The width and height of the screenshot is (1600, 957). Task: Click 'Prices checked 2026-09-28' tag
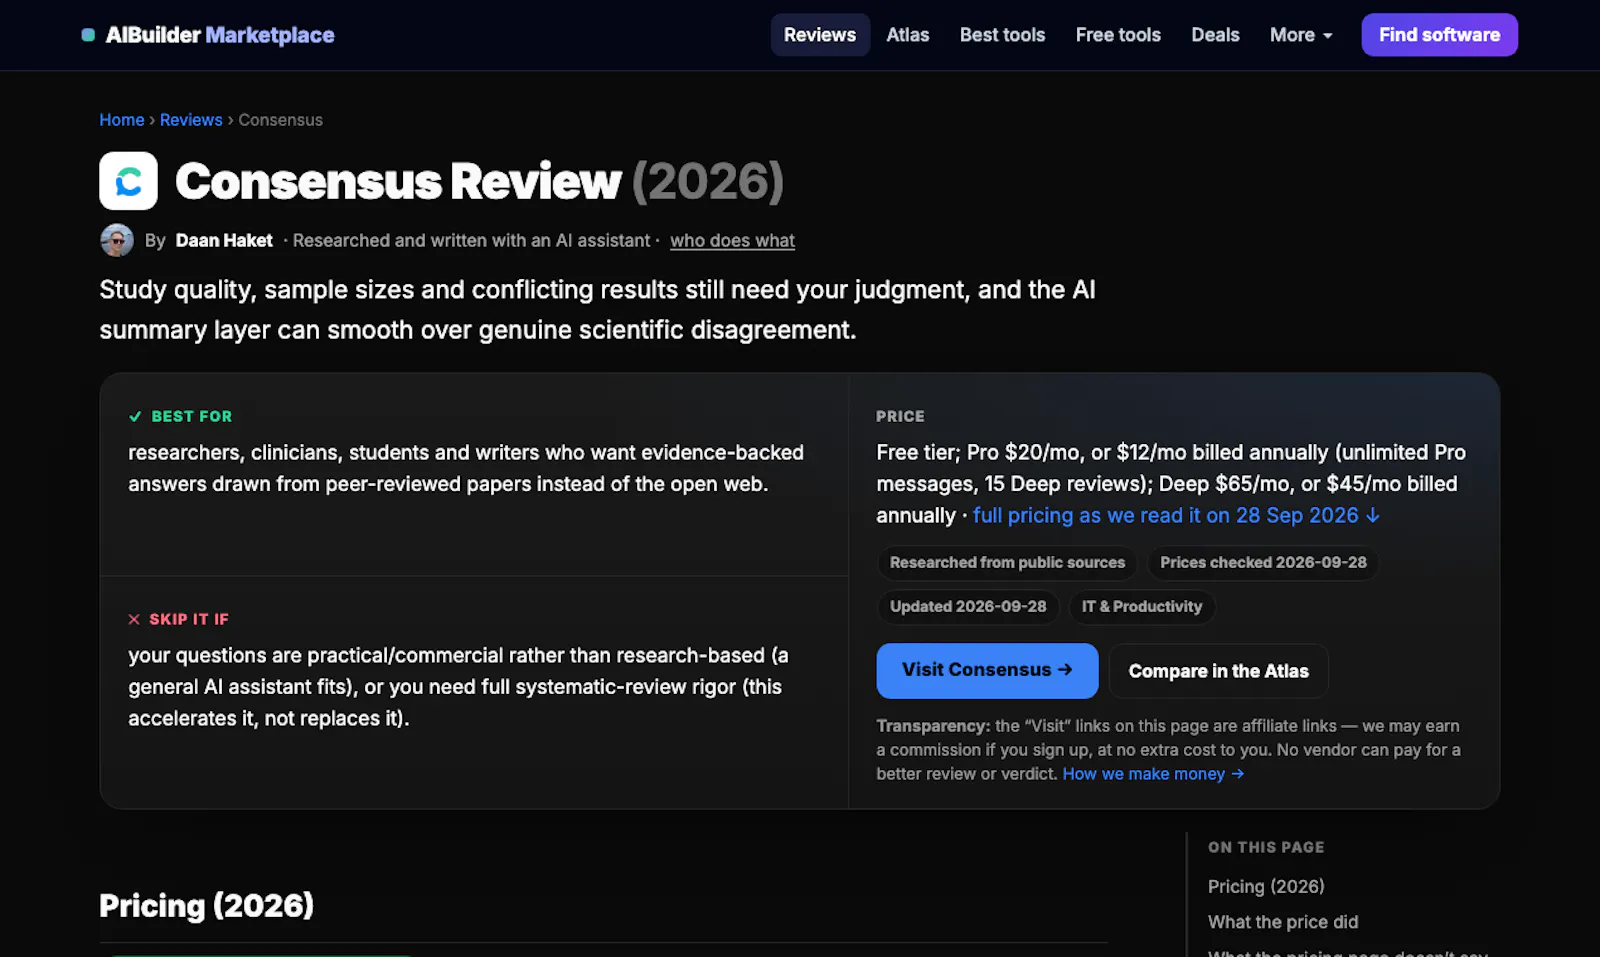1263,563
